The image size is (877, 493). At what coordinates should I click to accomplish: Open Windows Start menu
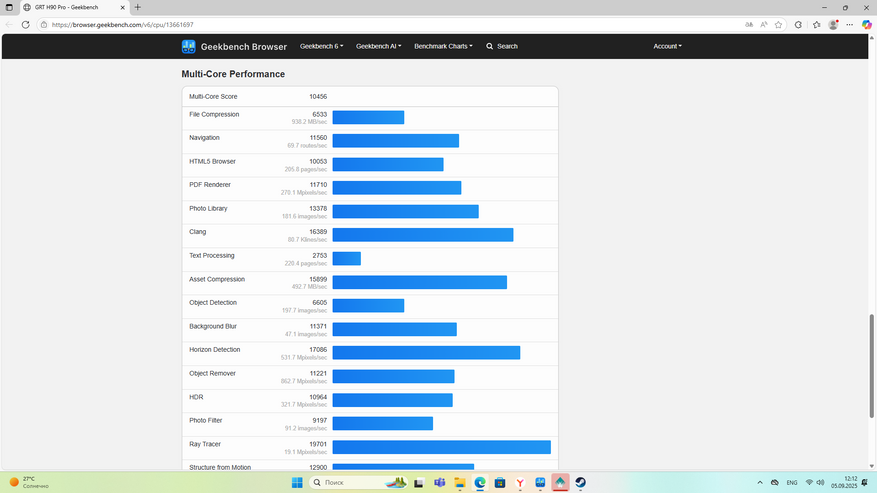coord(297,482)
